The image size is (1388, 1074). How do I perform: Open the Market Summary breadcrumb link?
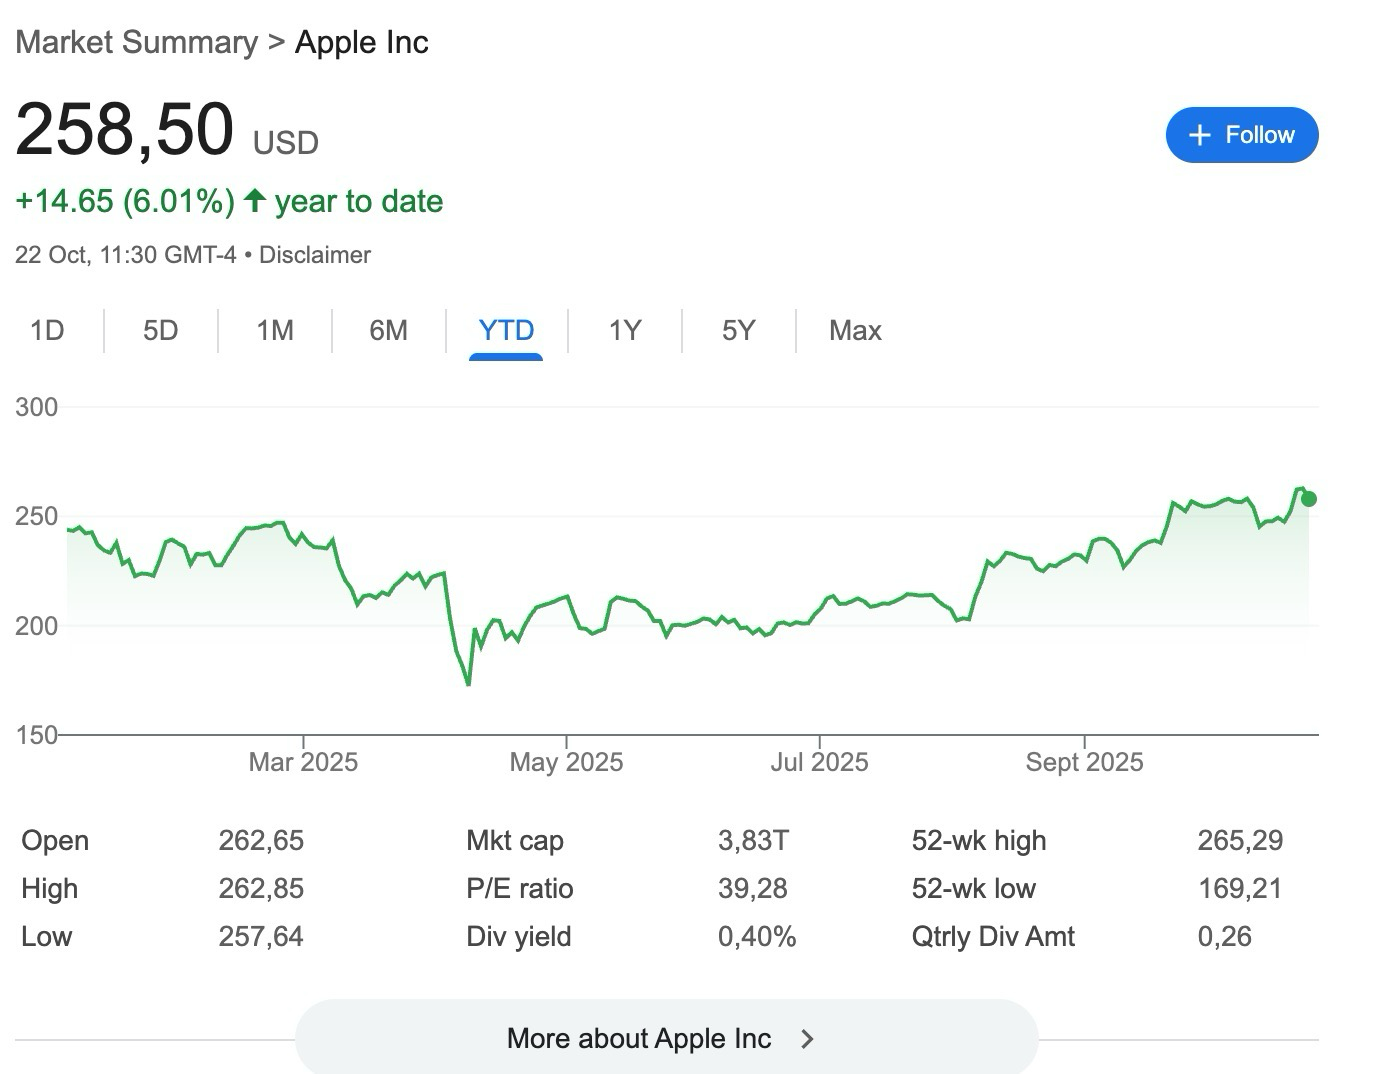pos(137,42)
